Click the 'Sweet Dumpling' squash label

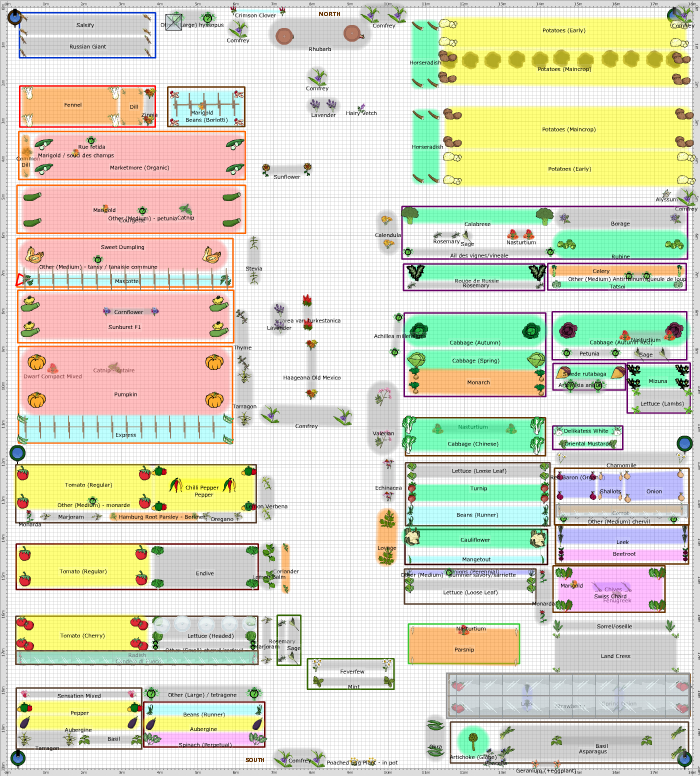click(122, 247)
